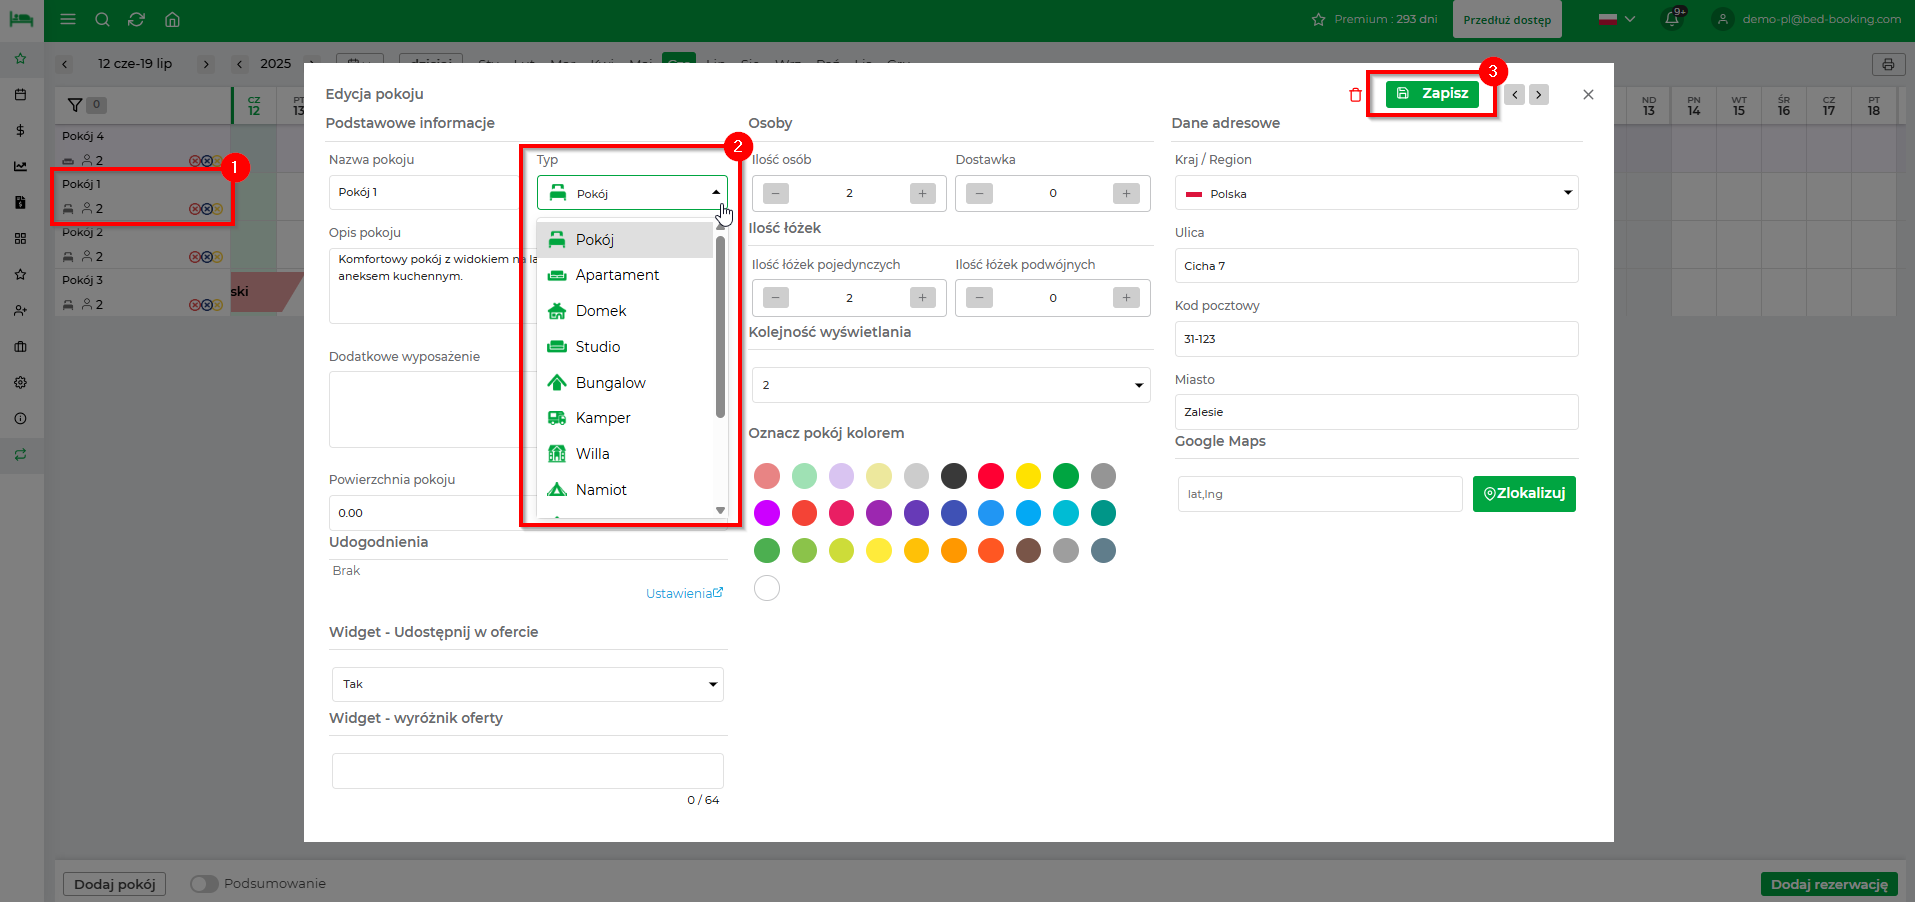Screen dimensions: 1915x902
Task: Select Studio in the type list
Action: tap(625, 347)
